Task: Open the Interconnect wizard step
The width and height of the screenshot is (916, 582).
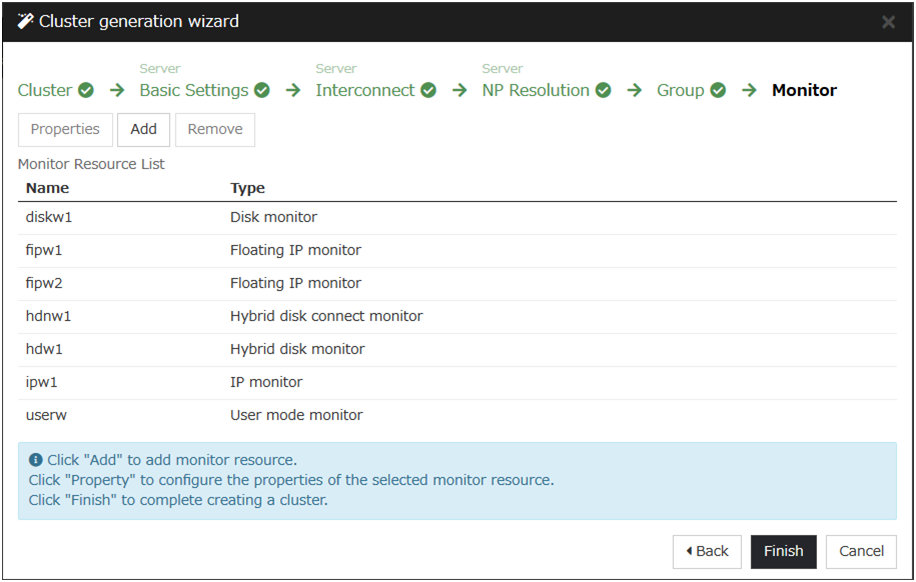Action: coord(365,90)
